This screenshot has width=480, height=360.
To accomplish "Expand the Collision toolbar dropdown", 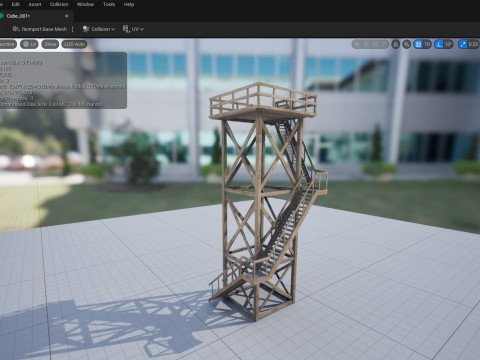I will coord(99,29).
